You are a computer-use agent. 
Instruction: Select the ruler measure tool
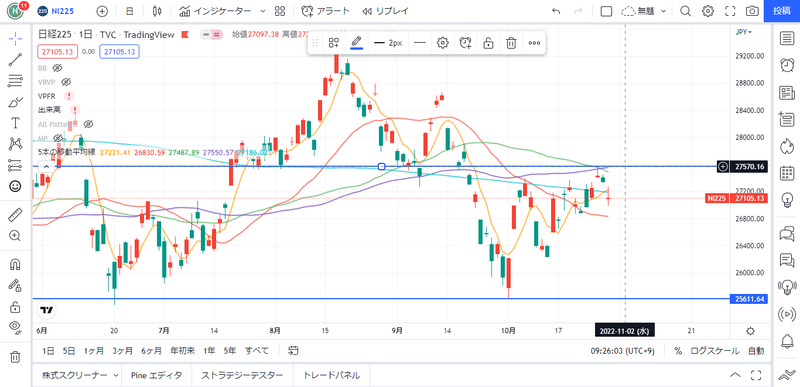click(x=15, y=215)
